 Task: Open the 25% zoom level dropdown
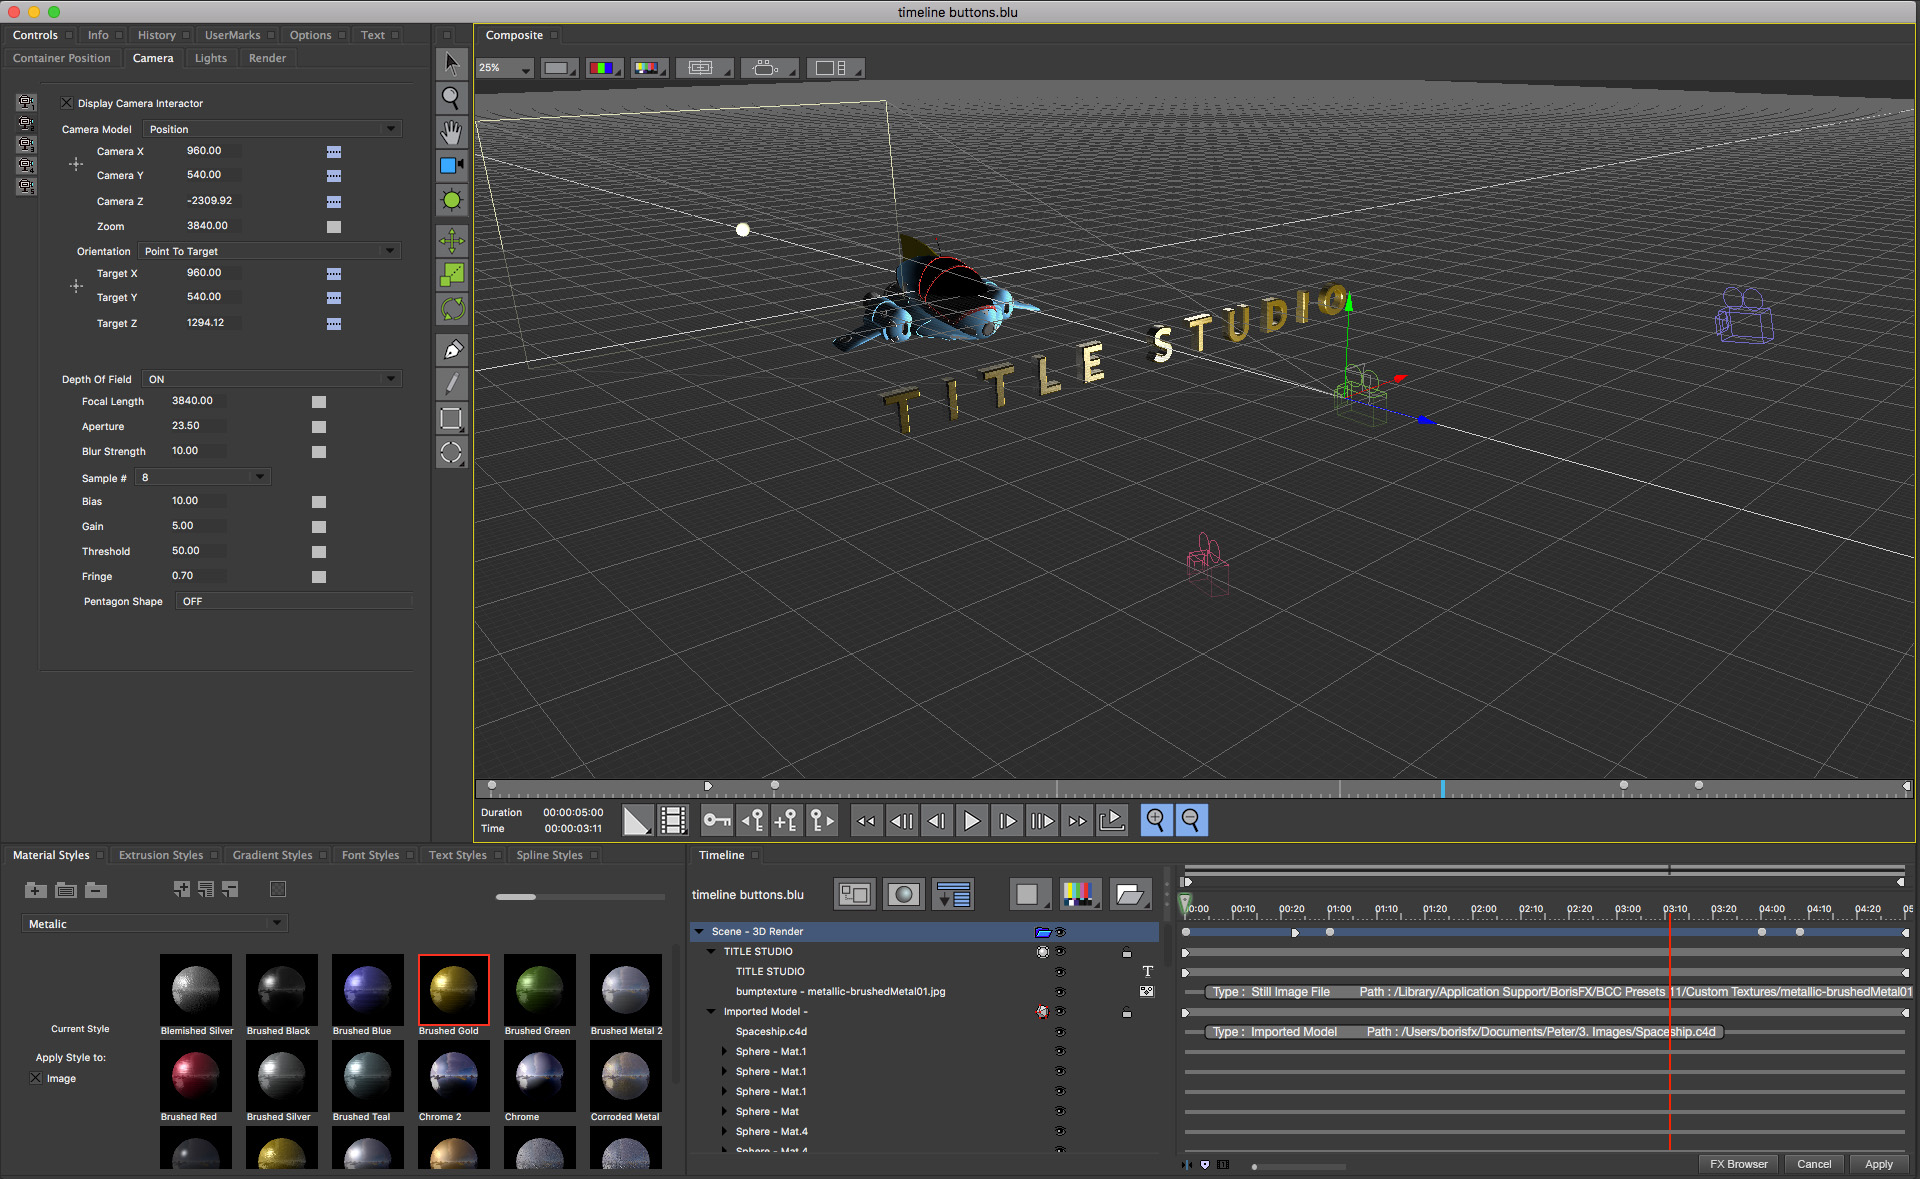pyautogui.click(x=505, y=68)
